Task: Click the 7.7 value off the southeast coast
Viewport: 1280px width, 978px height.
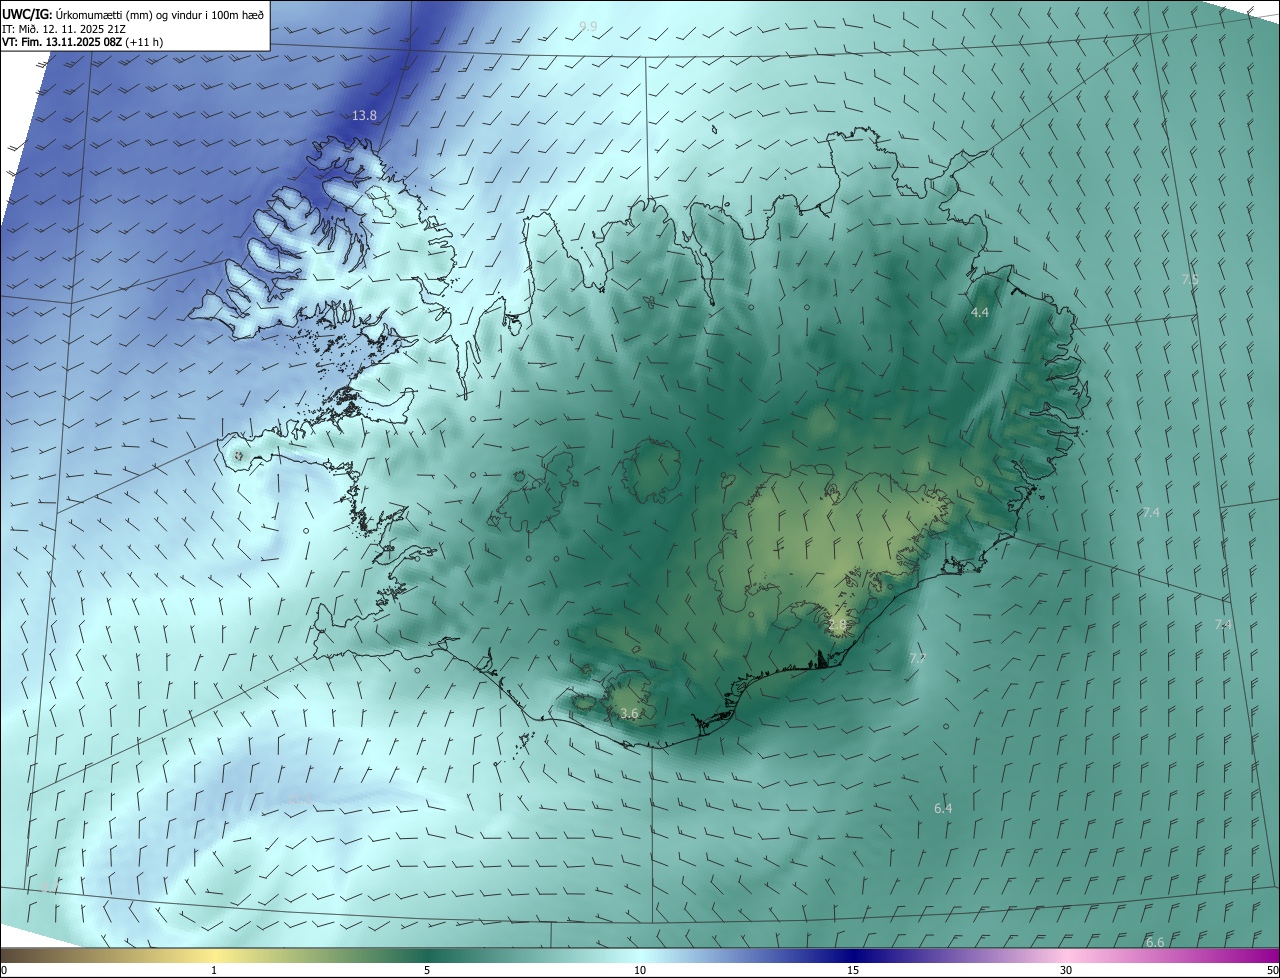Action: tap(918, 658)
